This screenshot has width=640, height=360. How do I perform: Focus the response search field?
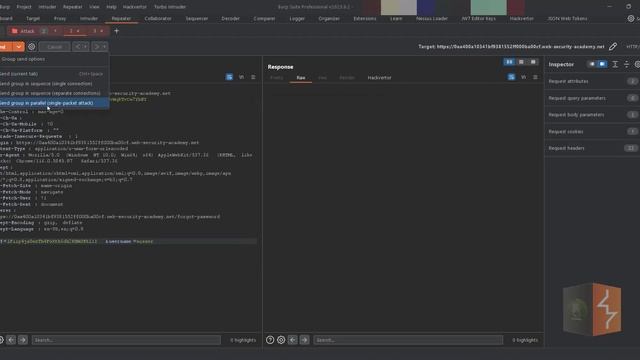coord(408,340)
